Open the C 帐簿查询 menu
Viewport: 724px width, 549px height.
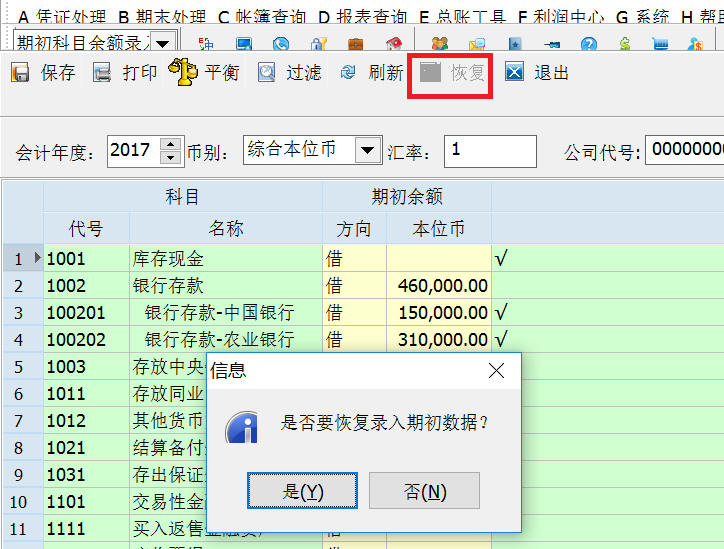pos(262,17)
